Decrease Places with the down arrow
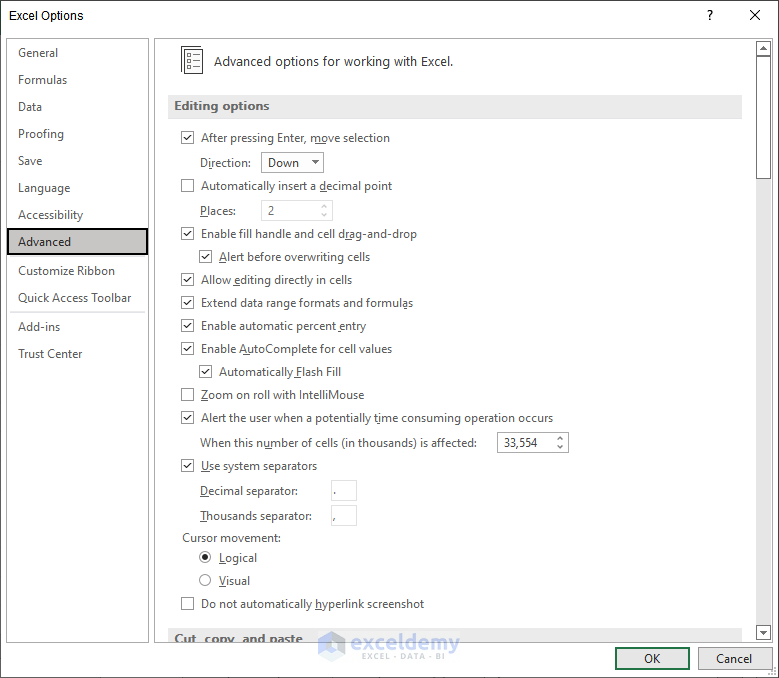 [x=324, y=215]
